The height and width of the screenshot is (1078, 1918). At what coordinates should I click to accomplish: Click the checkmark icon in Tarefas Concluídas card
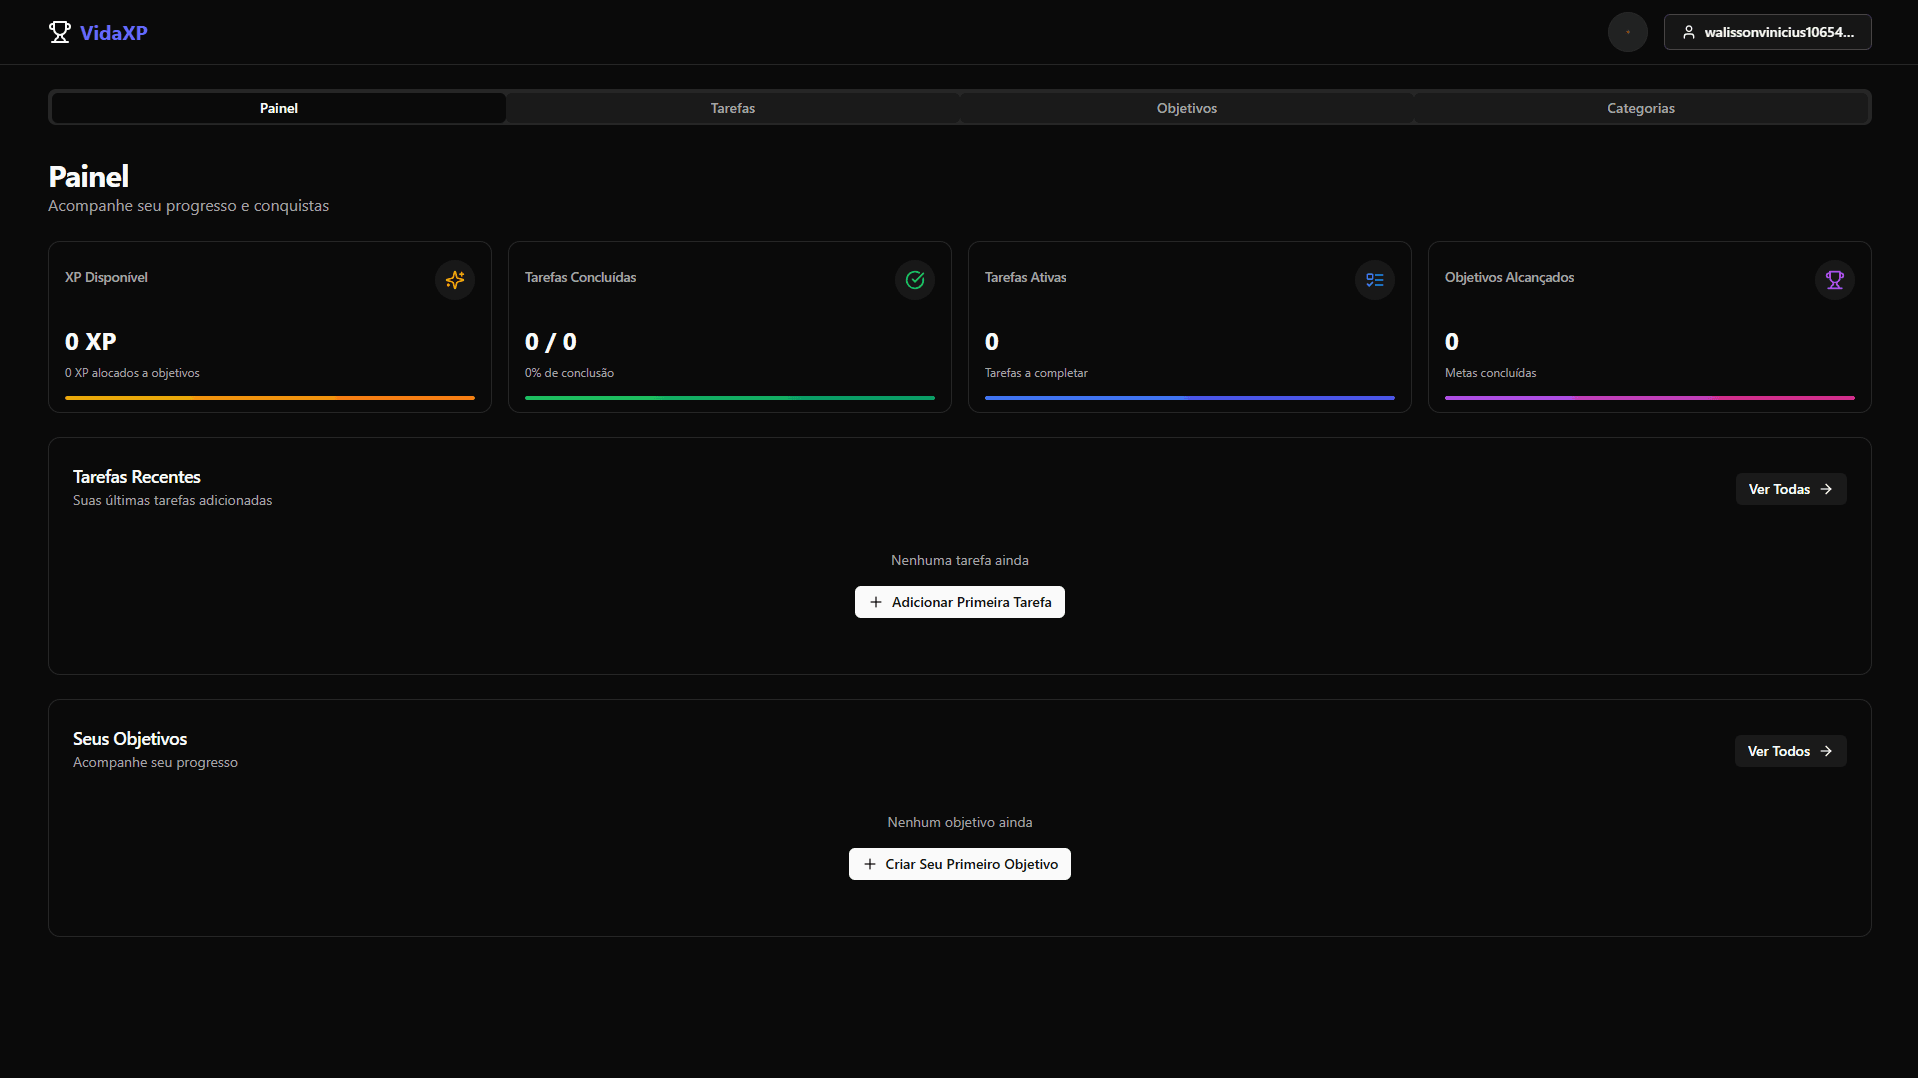[x=915, y=280]
